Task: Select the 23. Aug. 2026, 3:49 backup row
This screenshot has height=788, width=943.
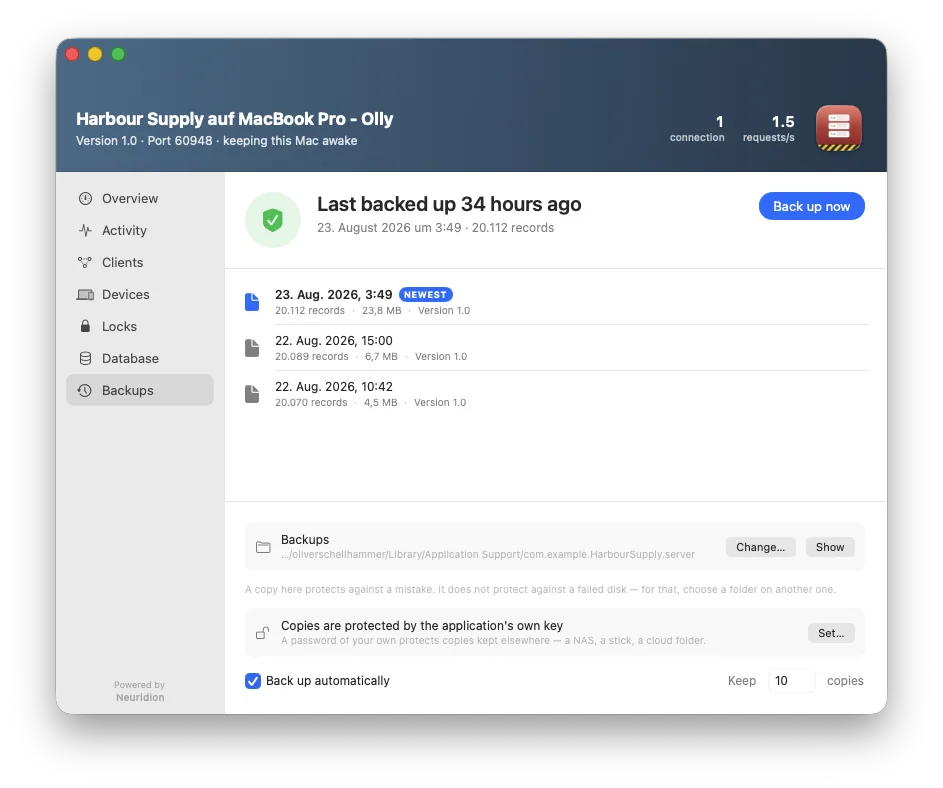Action: pyautogui.click(x=556, y=302)
